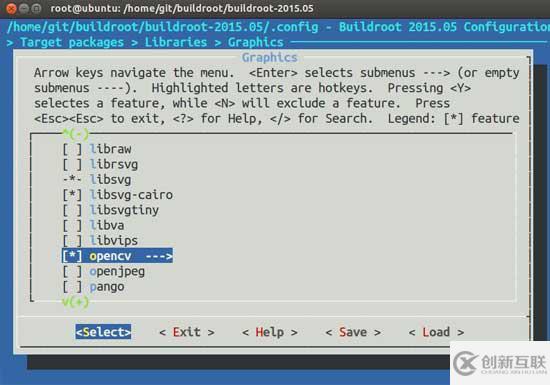Enable the libsvgtiny checkbox
The height and width of the screenshot is (385, 550).
click(x=72, y=210)
